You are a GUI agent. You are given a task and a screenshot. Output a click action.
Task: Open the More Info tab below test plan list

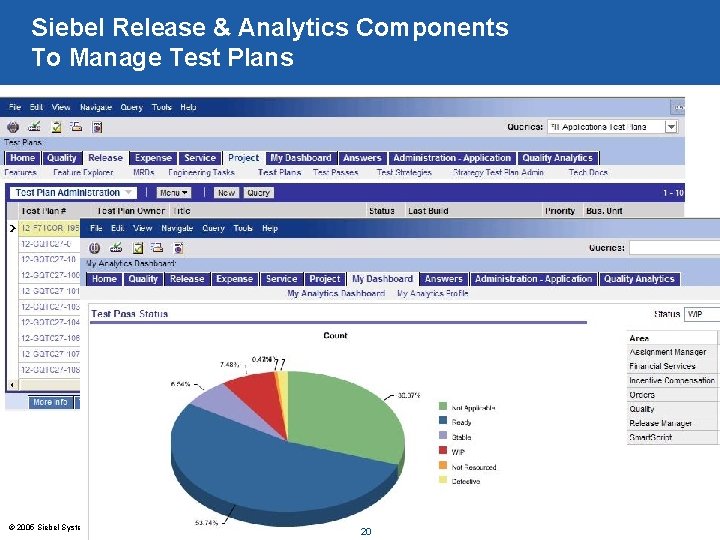coord(50,402)
